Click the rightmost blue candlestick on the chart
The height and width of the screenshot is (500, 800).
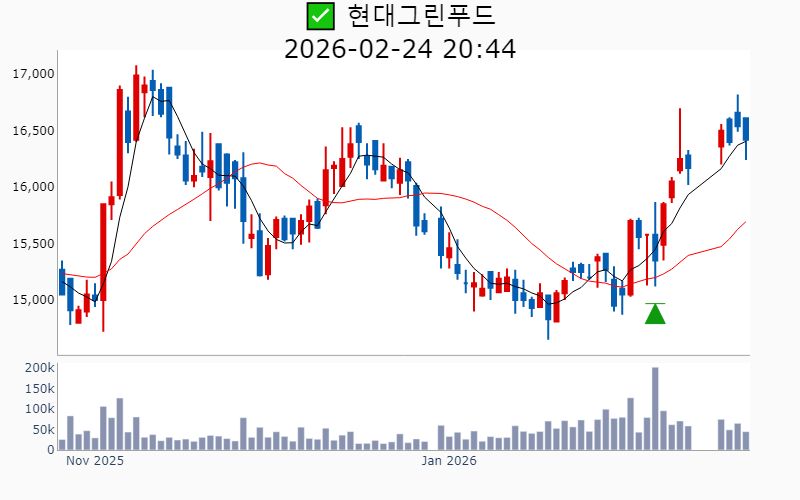coord(746,128)
